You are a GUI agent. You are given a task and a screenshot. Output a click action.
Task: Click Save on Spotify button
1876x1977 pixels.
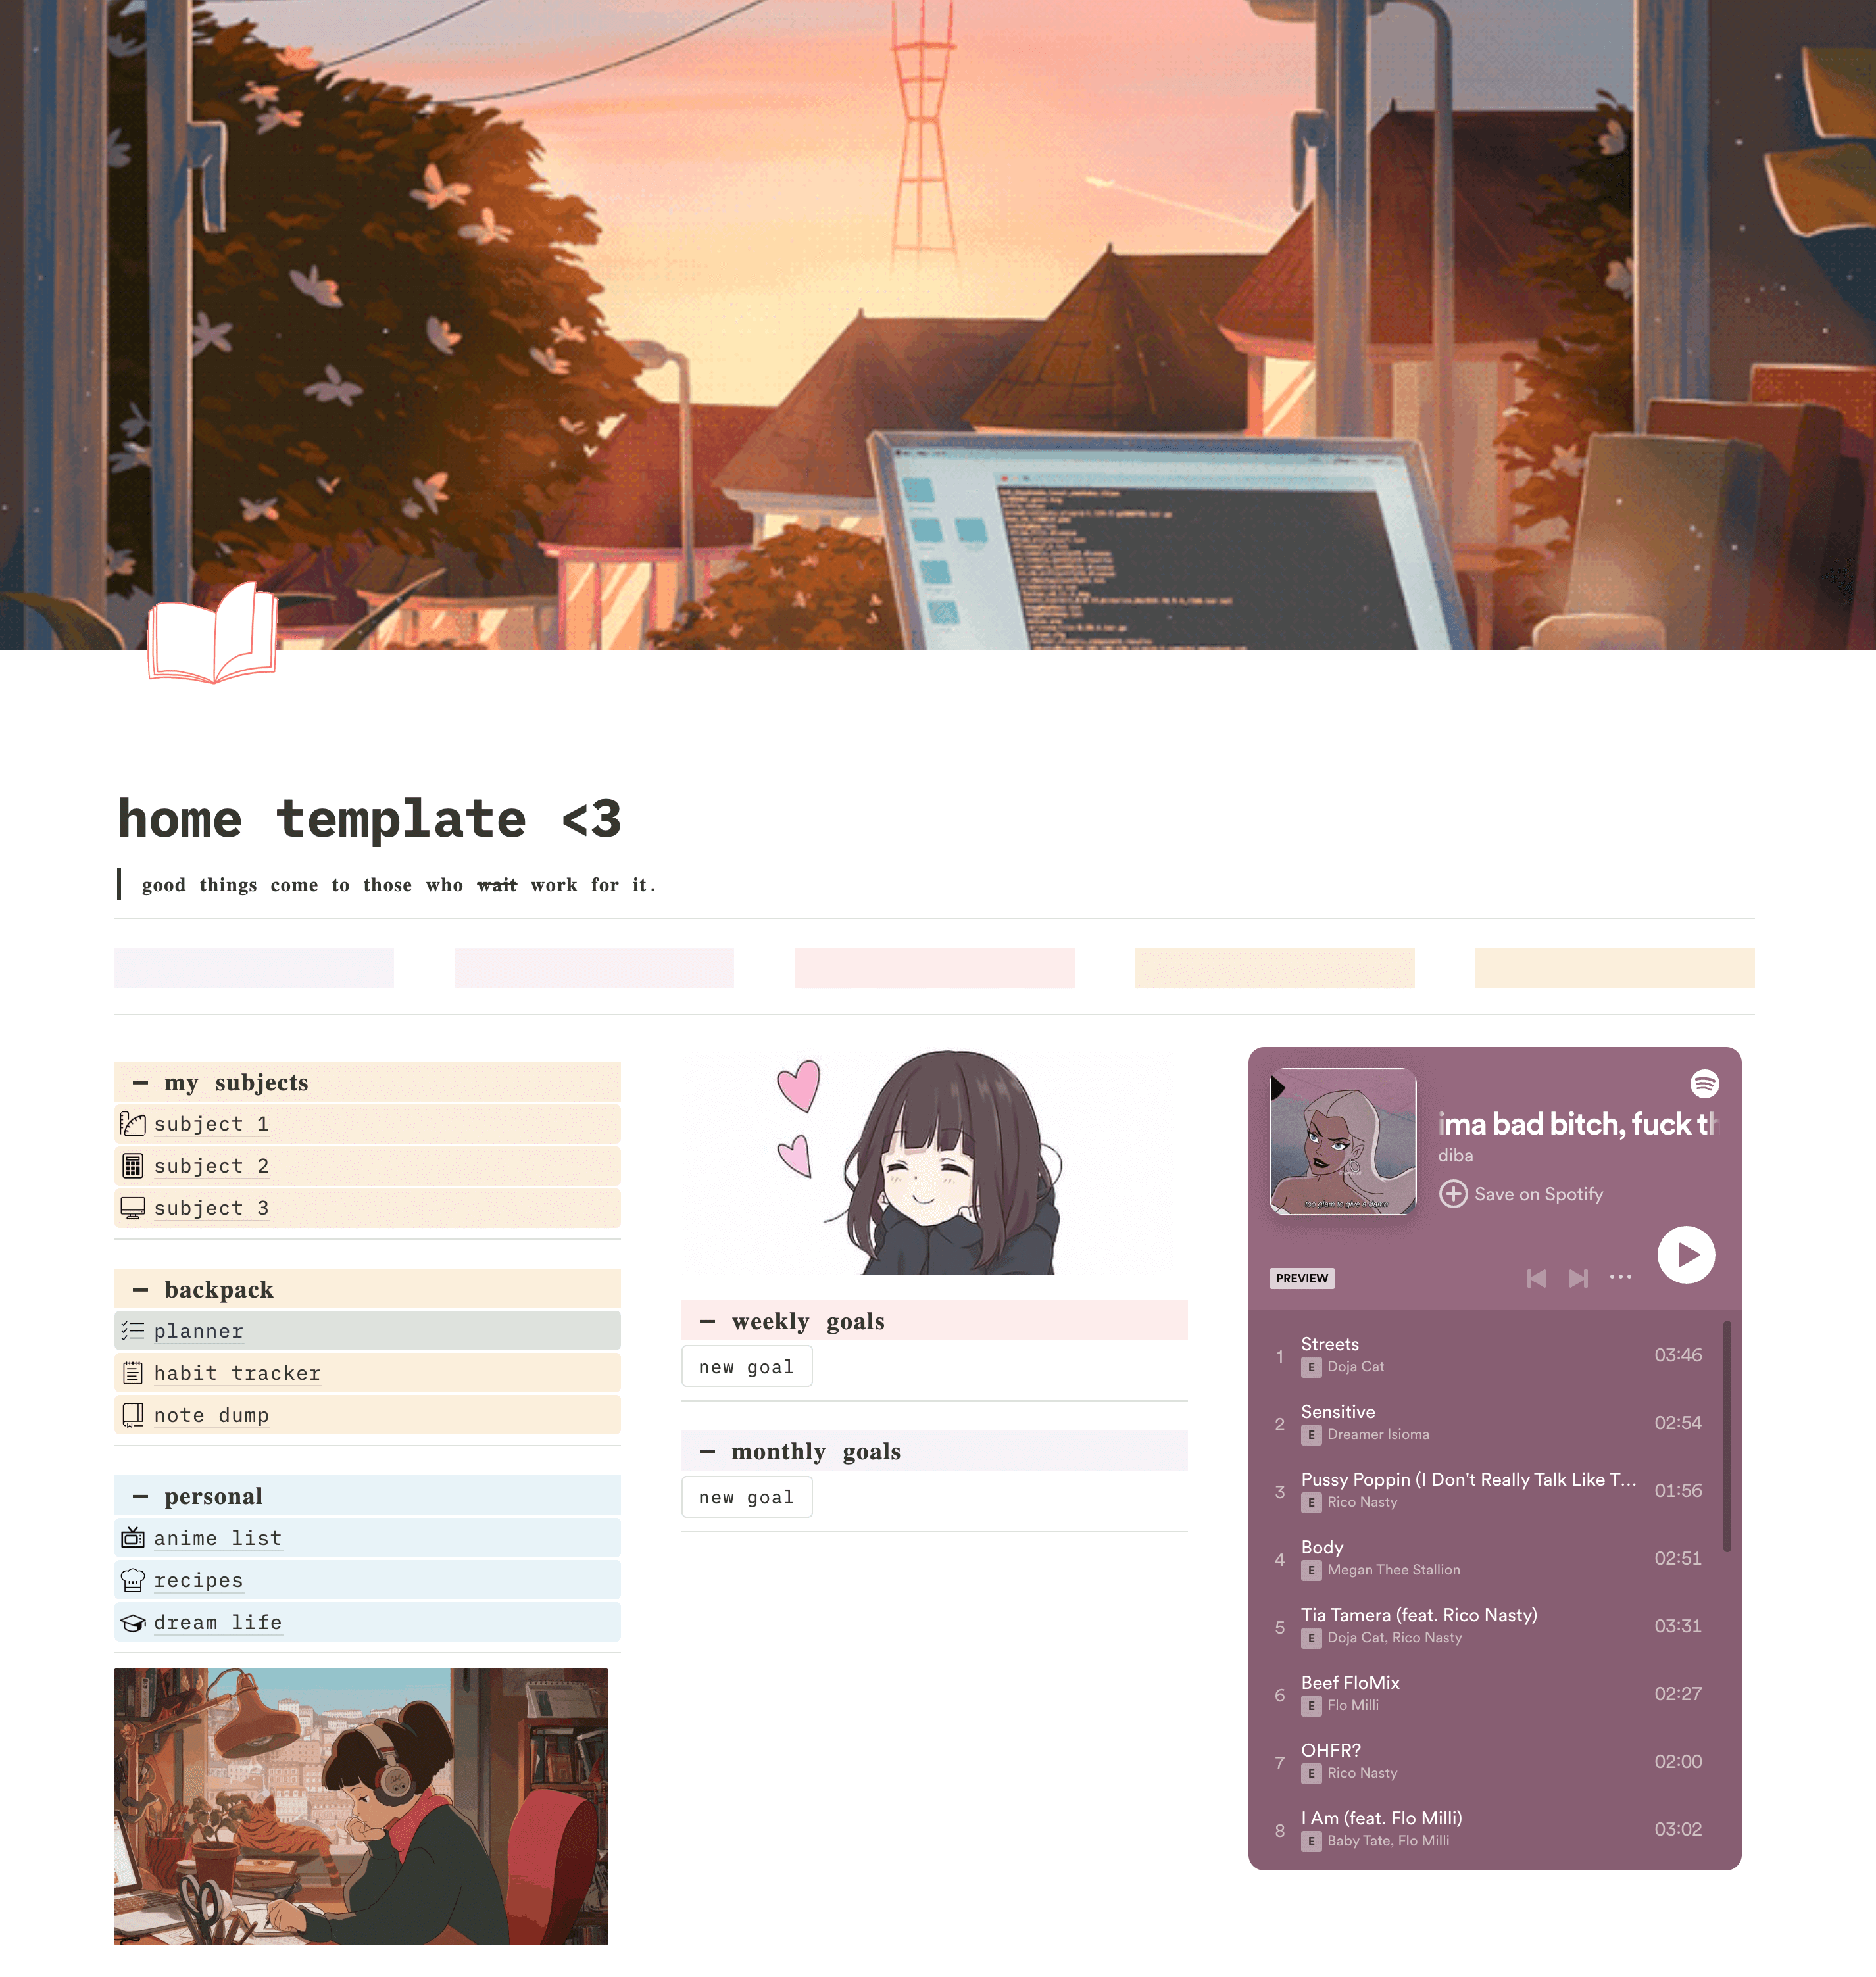click(1525, 1194)
